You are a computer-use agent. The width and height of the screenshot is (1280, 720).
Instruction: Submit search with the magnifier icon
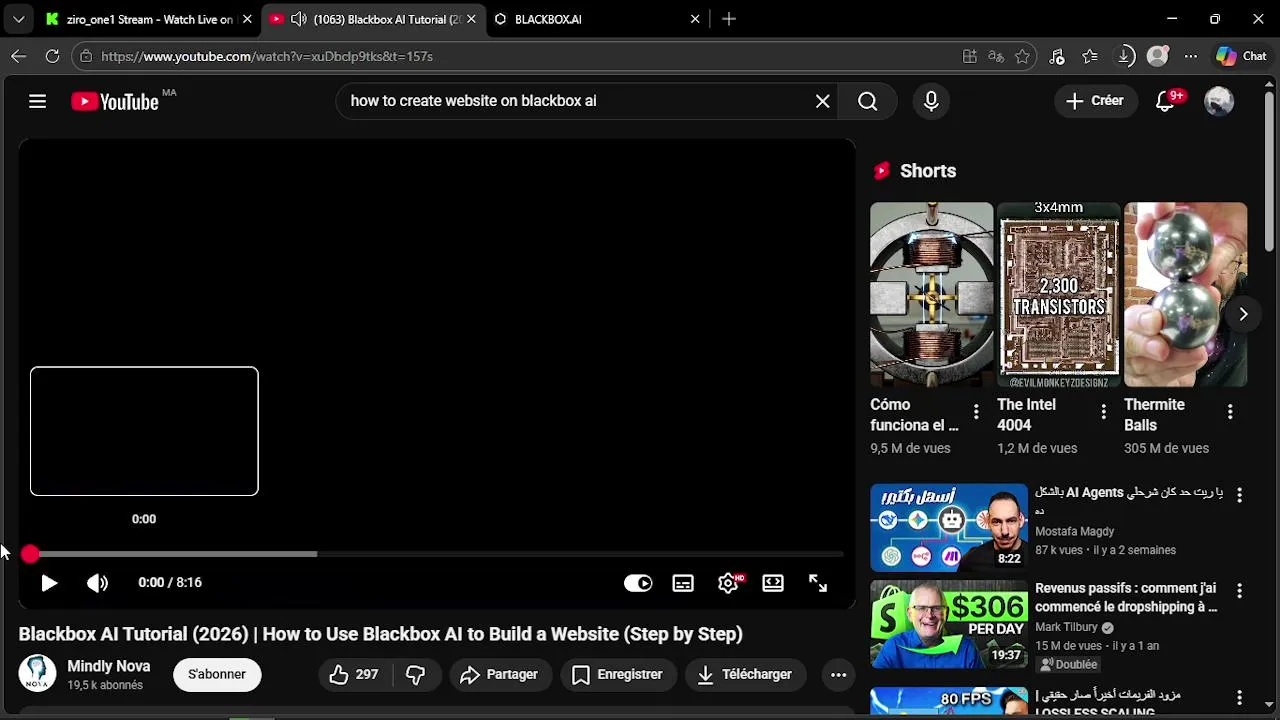[x=867, y=101]
